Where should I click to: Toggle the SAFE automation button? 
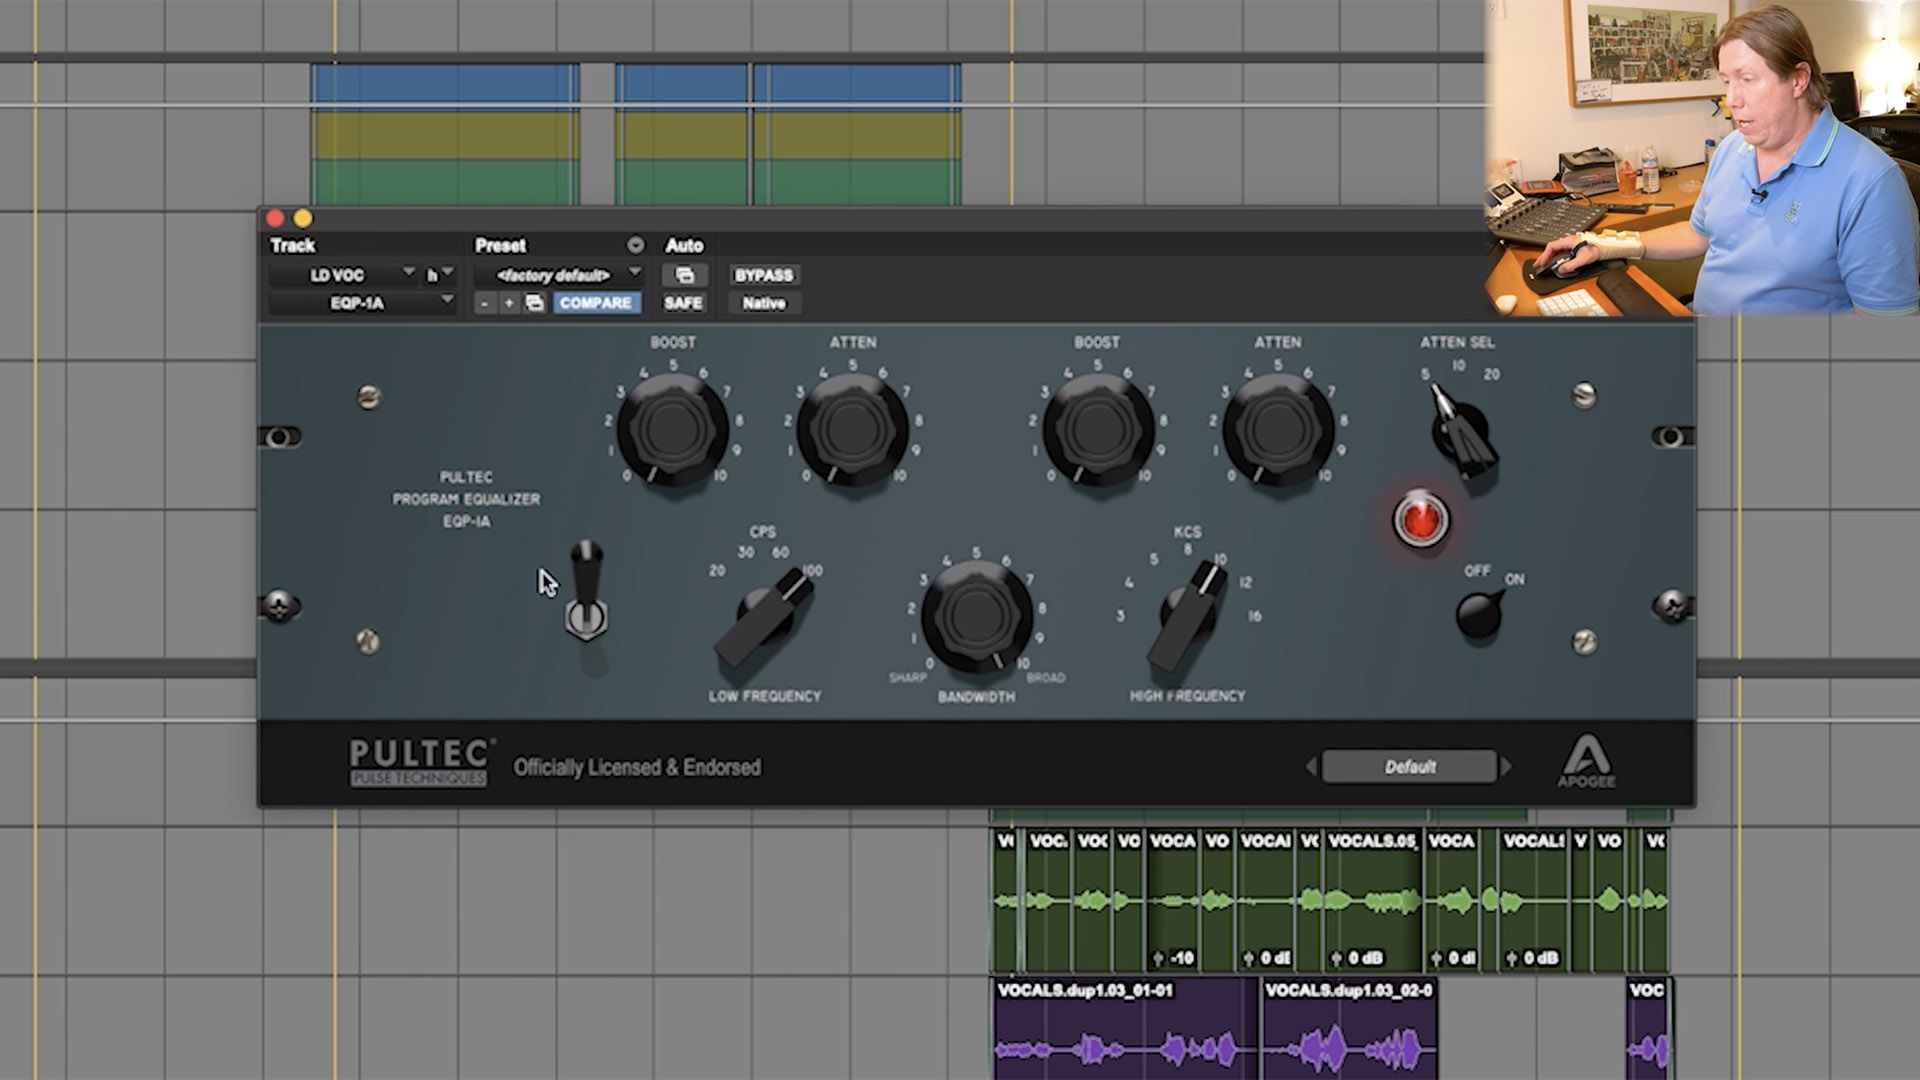click(x=684, y=303)
